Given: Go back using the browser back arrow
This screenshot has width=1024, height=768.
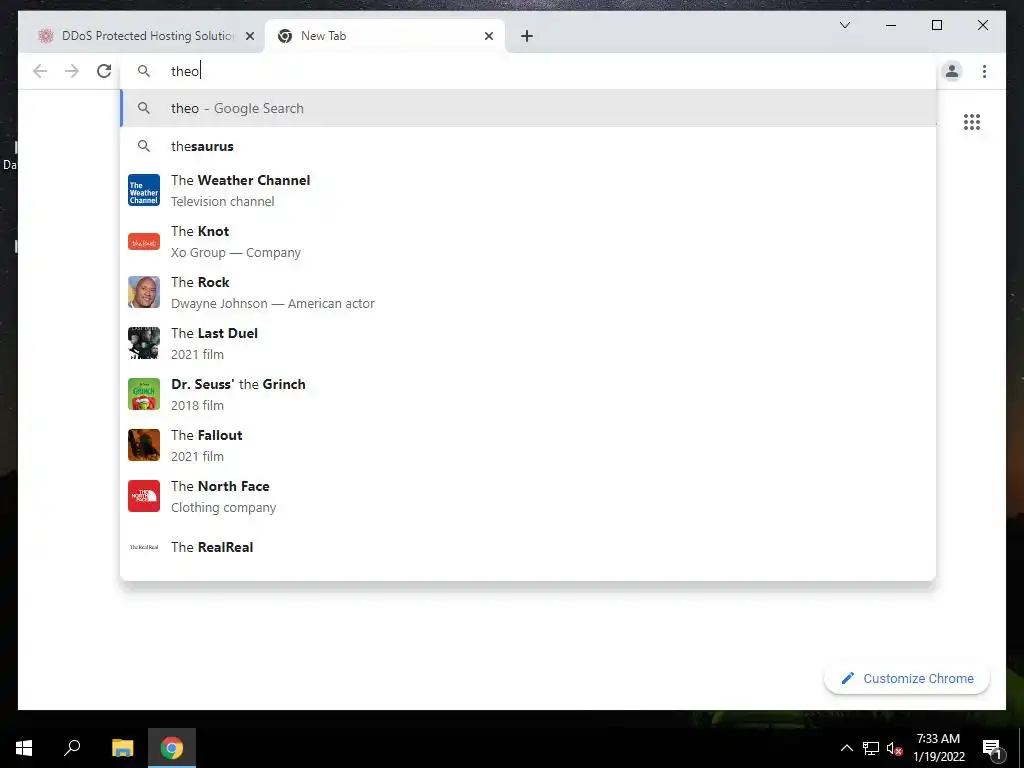Looking at the screenshot, I should (x=40, y=71).
